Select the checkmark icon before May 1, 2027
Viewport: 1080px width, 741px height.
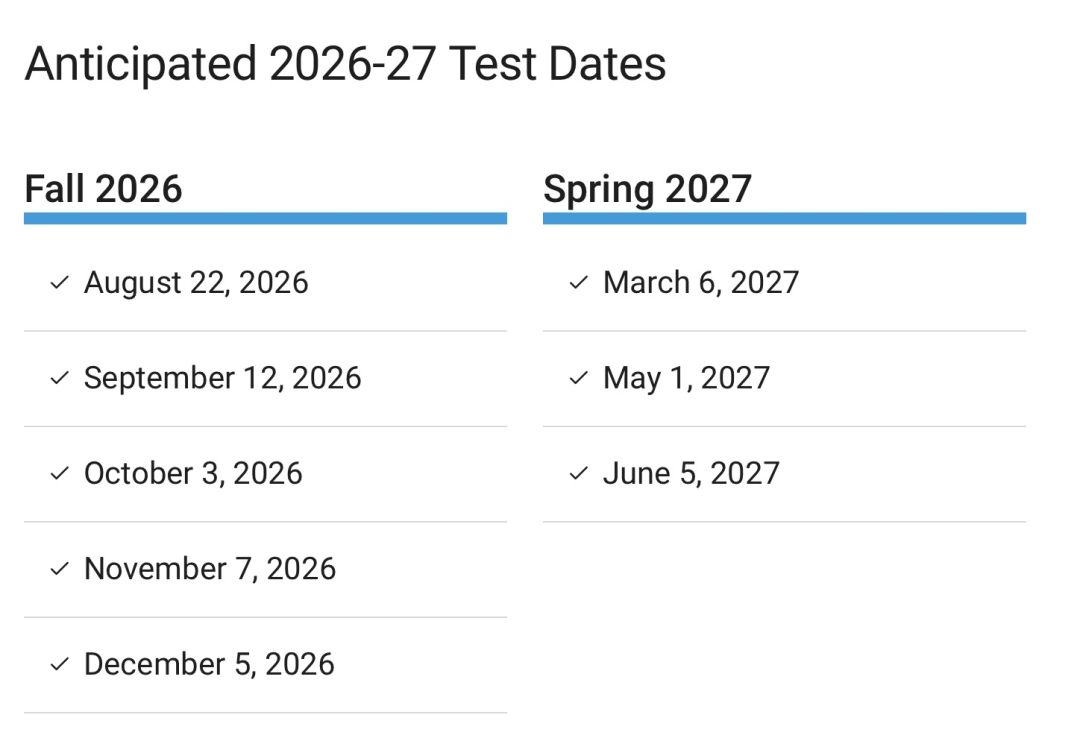tap(578, 378)
